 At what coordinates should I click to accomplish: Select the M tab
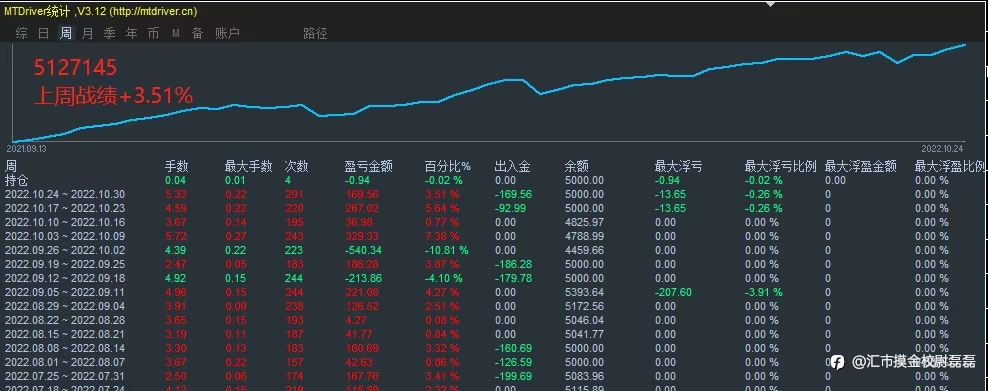(x=176, y=33)
